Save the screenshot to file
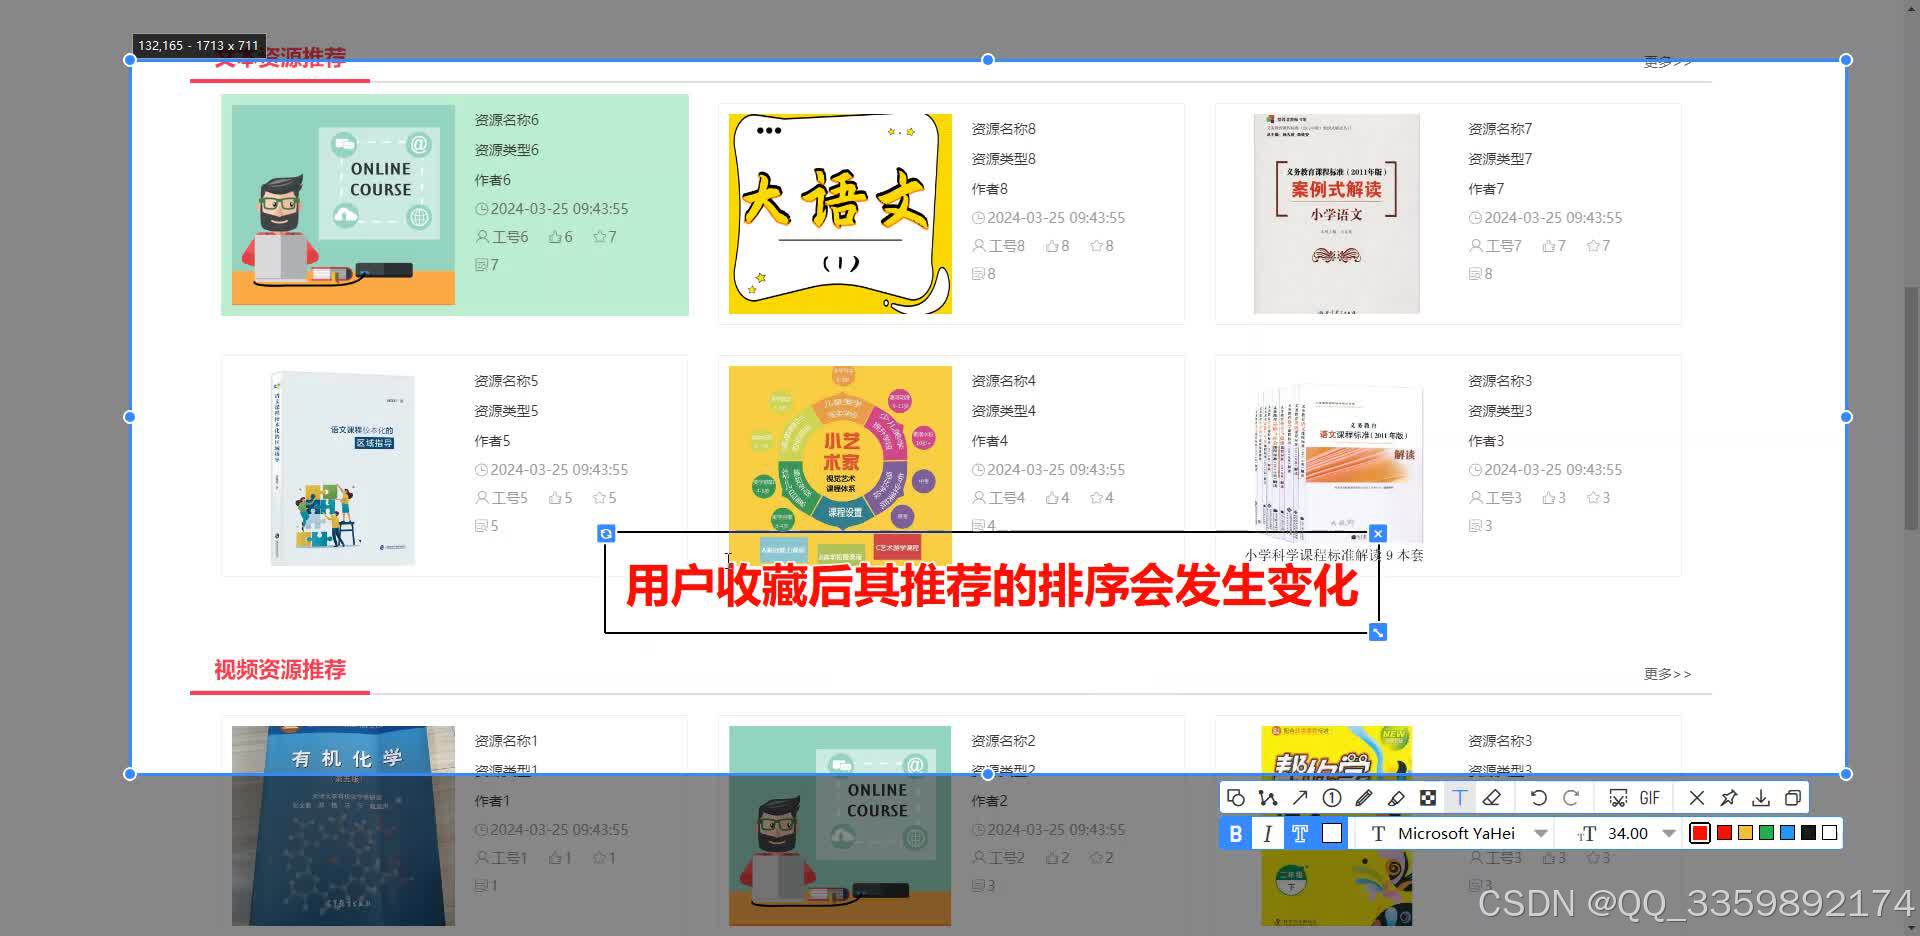1920x936 pixels. (1761, 798)
